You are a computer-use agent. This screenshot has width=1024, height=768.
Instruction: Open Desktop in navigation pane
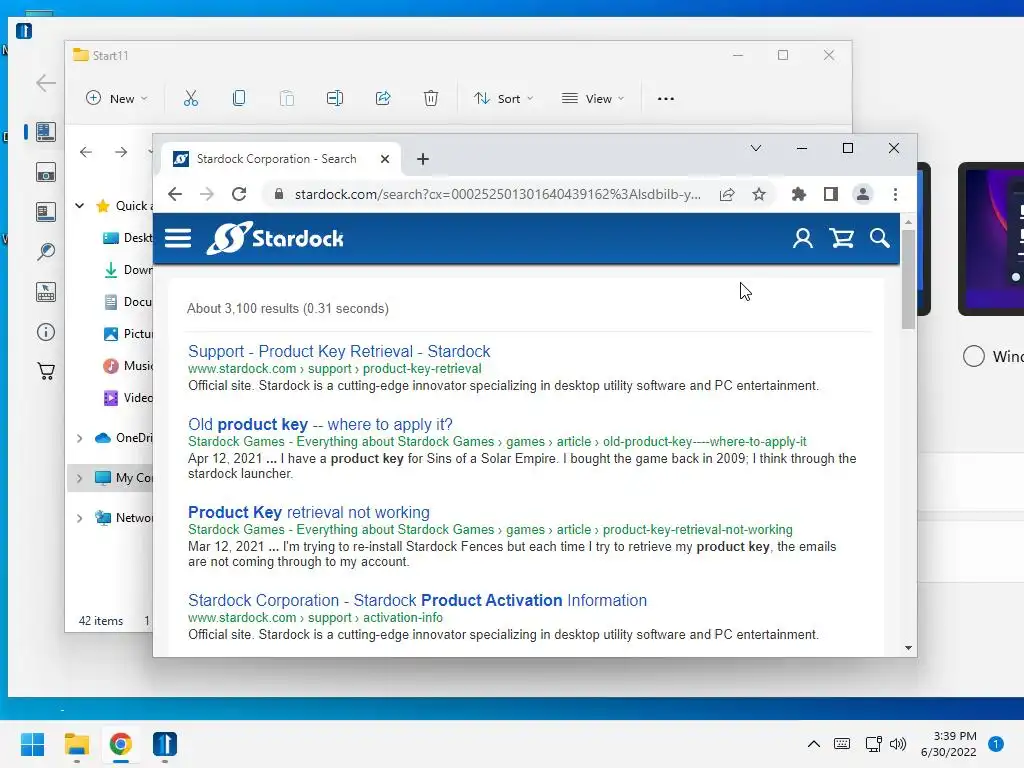pos(128,238)
